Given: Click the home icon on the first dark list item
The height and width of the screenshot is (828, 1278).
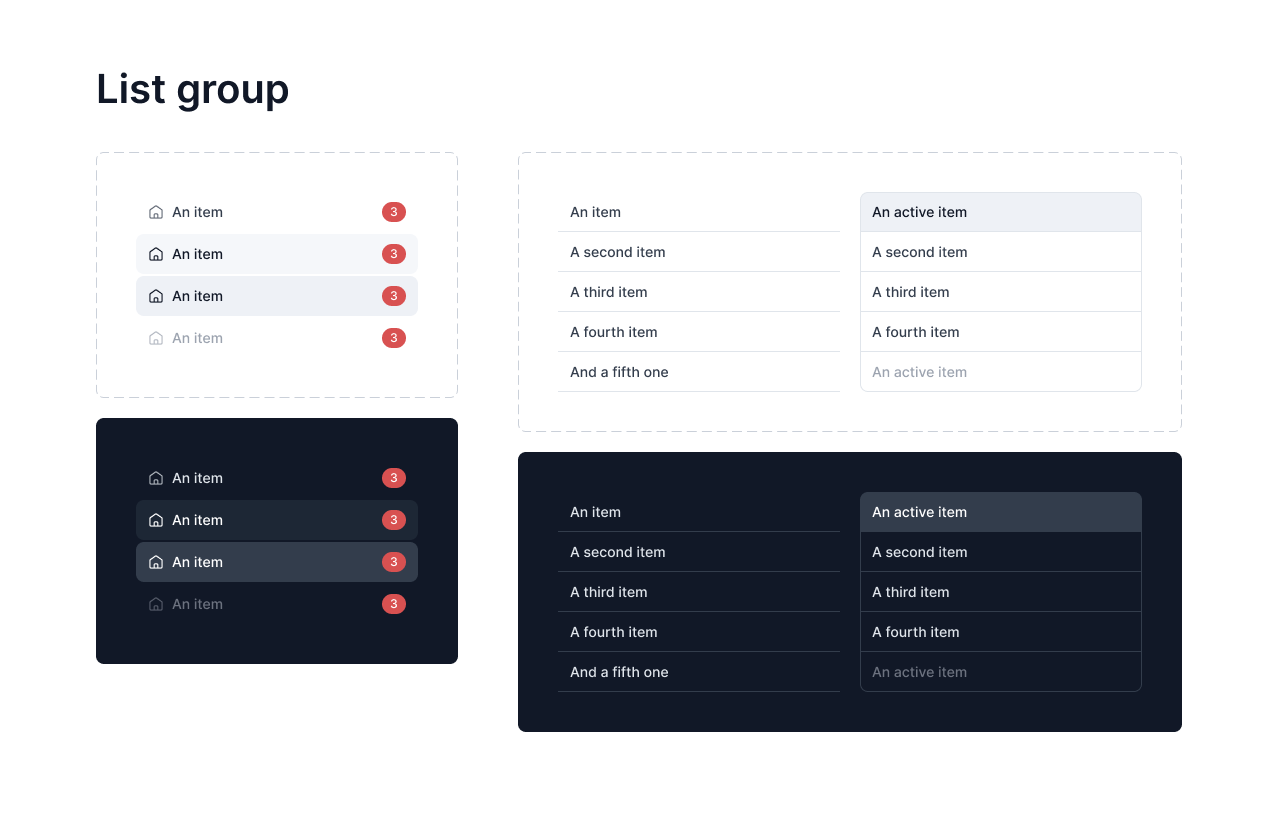Looking at the screenshot, I should point(156,478).
